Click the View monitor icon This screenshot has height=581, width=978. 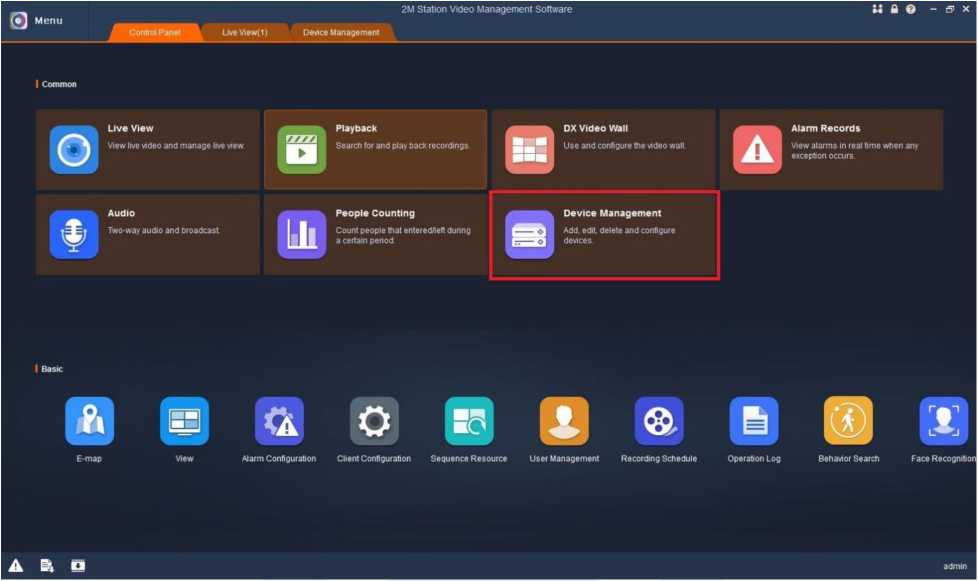185,421
